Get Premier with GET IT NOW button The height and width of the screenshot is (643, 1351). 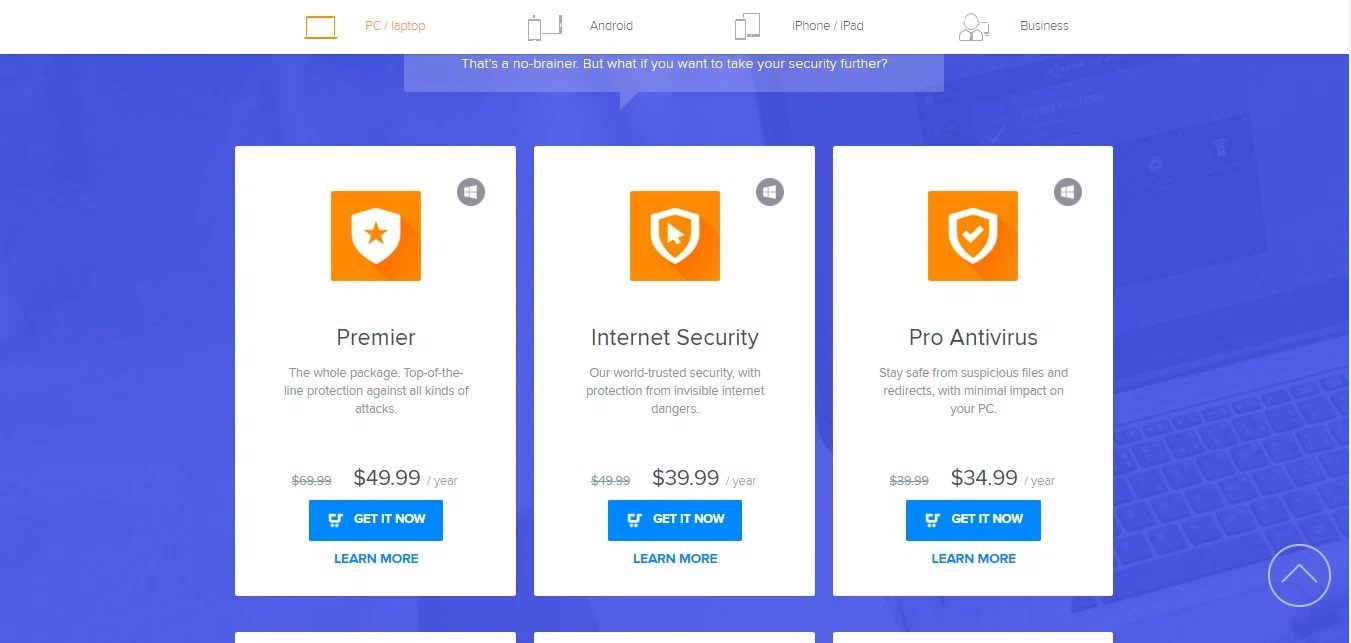tap(376, 520)
